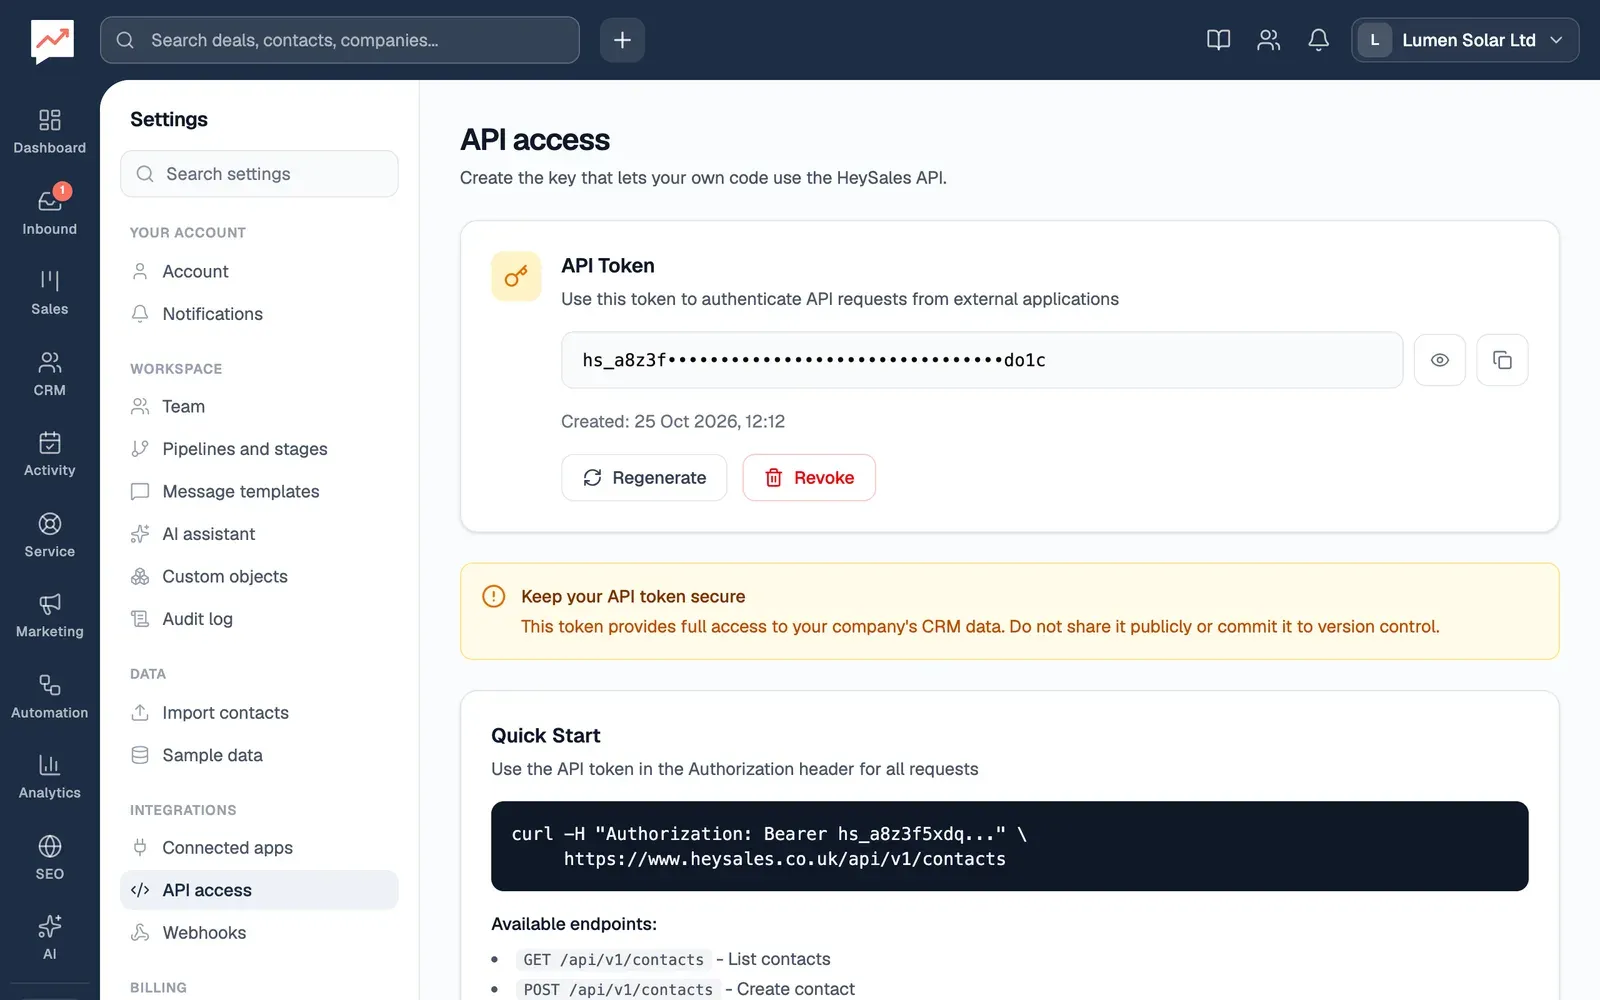Open the Analytics section
Viewport: 1600px width, 1000px height.
(49, 777)
